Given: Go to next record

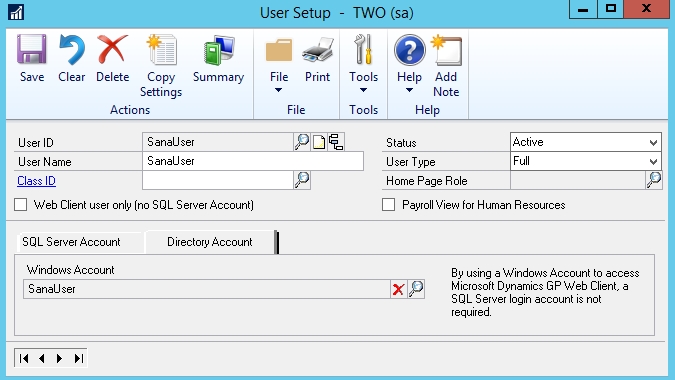Looking at the screenshot, I should pos(59,358).
